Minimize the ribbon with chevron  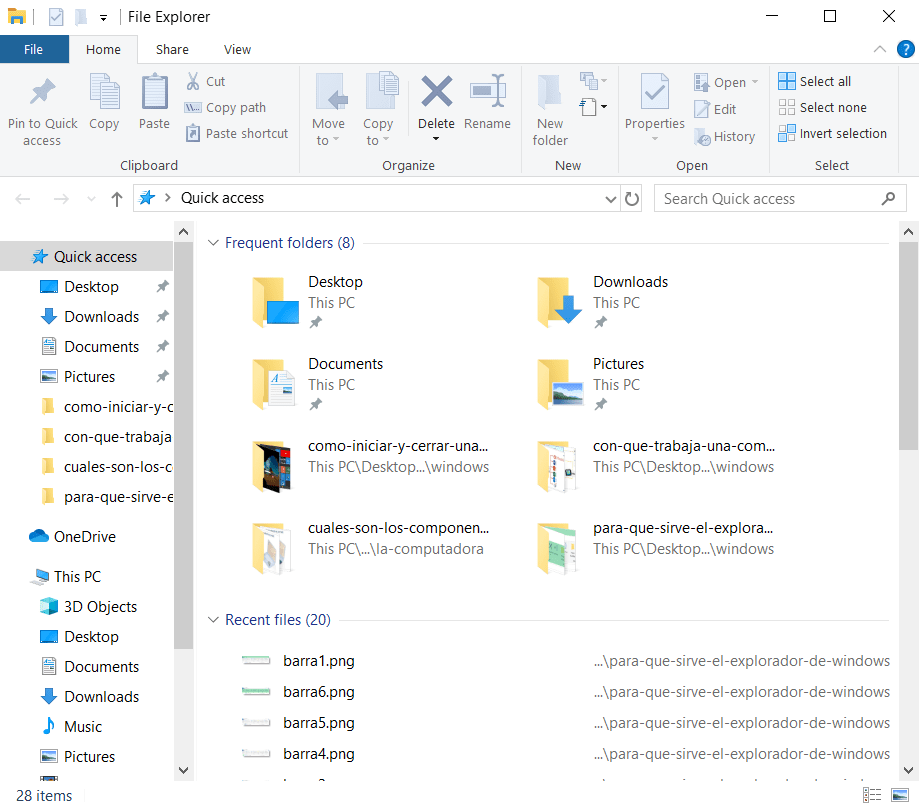(x=880, y=49)
